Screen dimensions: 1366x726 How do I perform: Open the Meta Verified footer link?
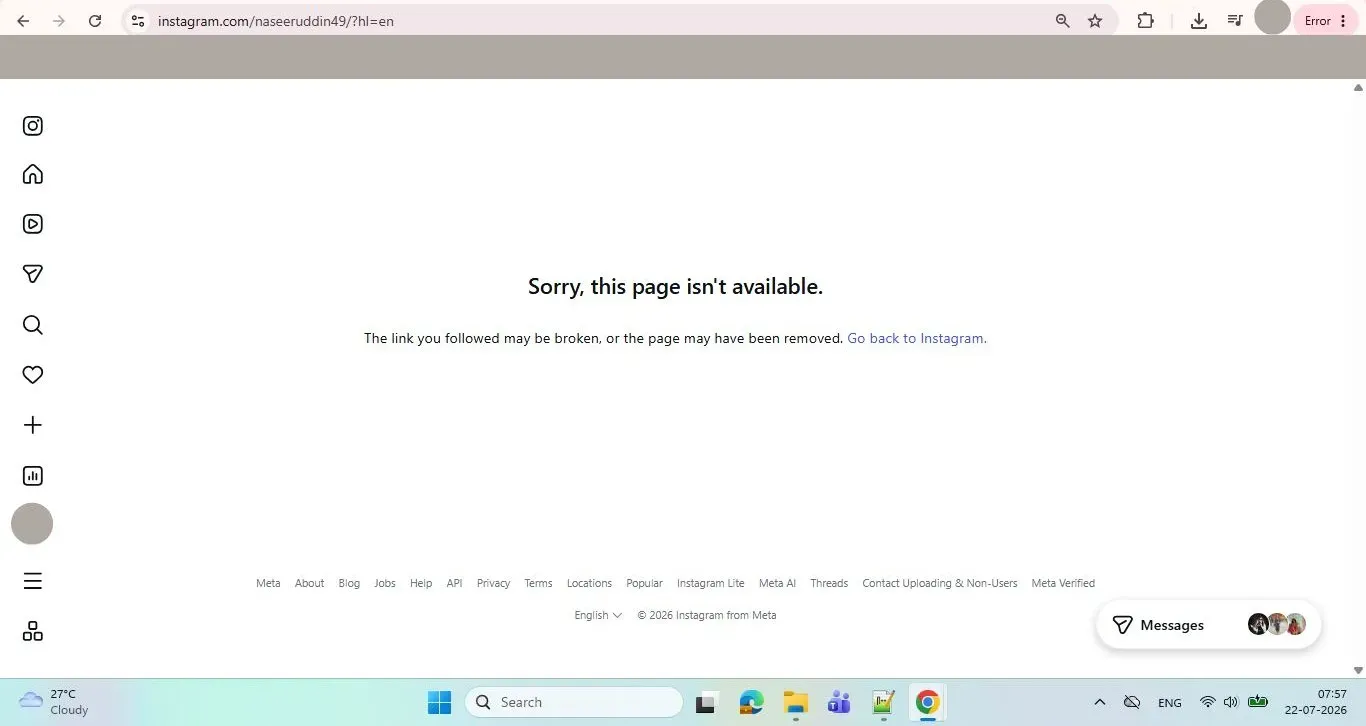1063,583
